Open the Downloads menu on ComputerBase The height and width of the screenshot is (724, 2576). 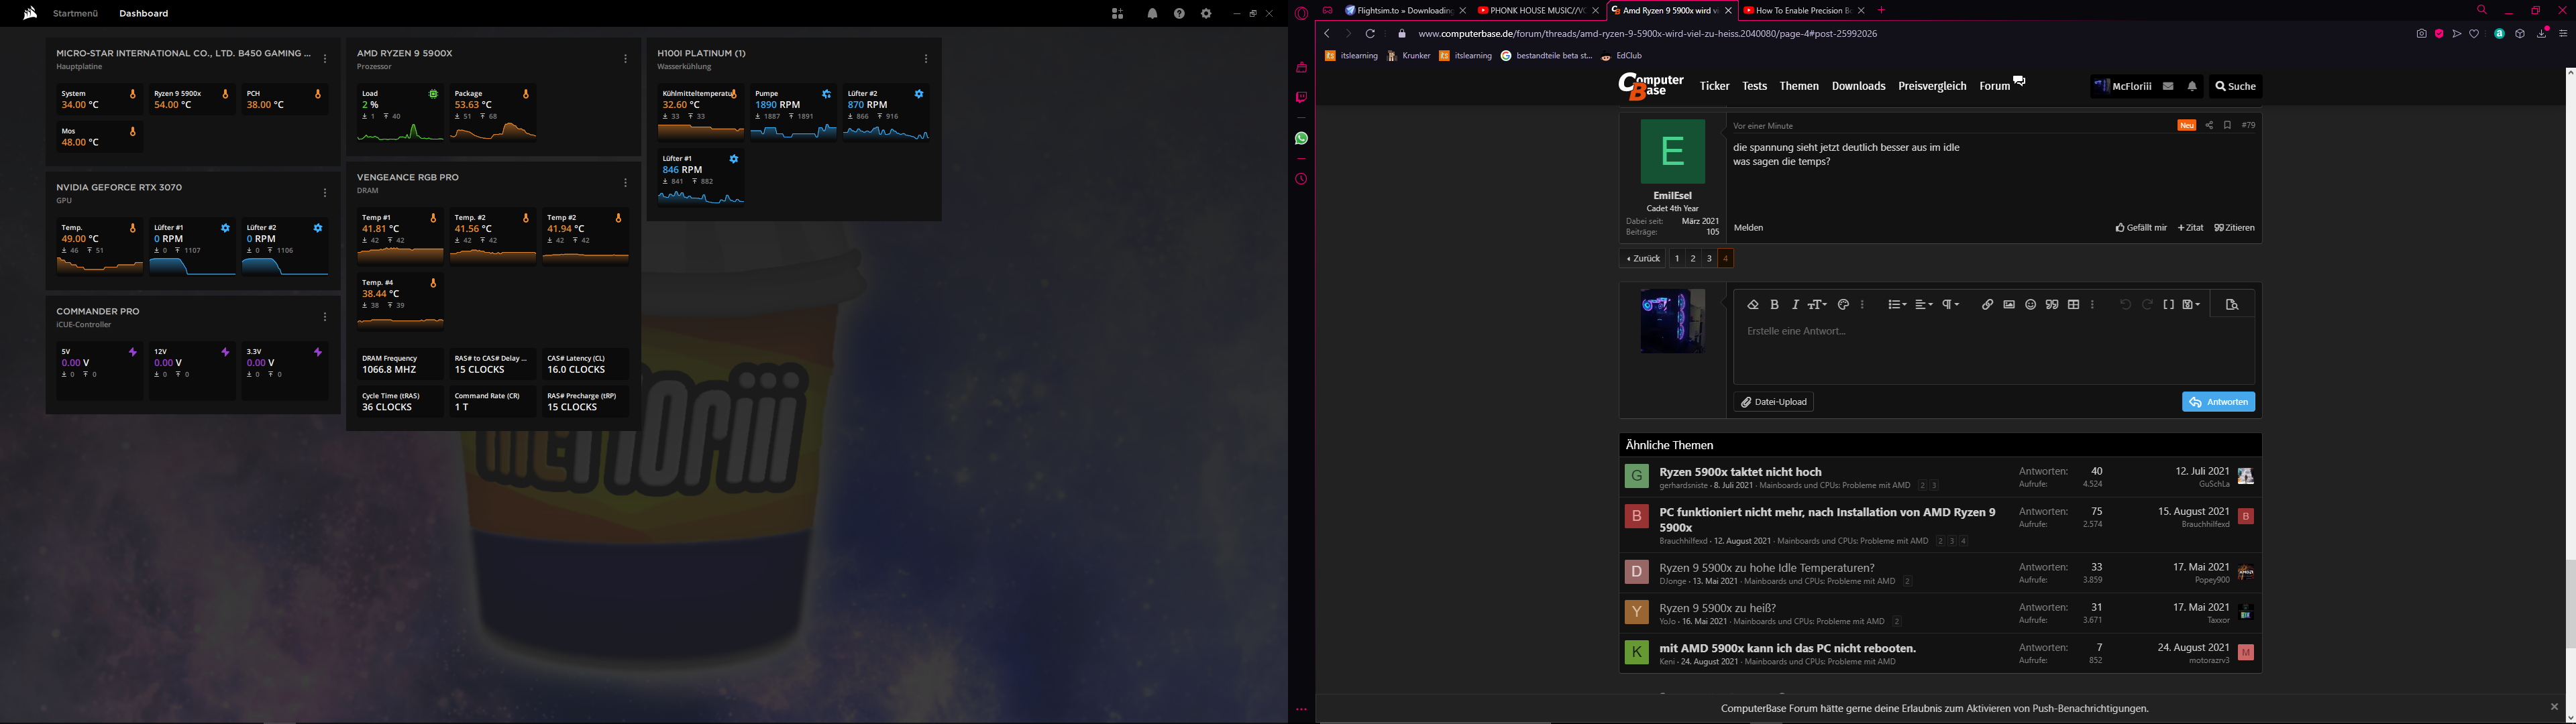pos(1858,86)
